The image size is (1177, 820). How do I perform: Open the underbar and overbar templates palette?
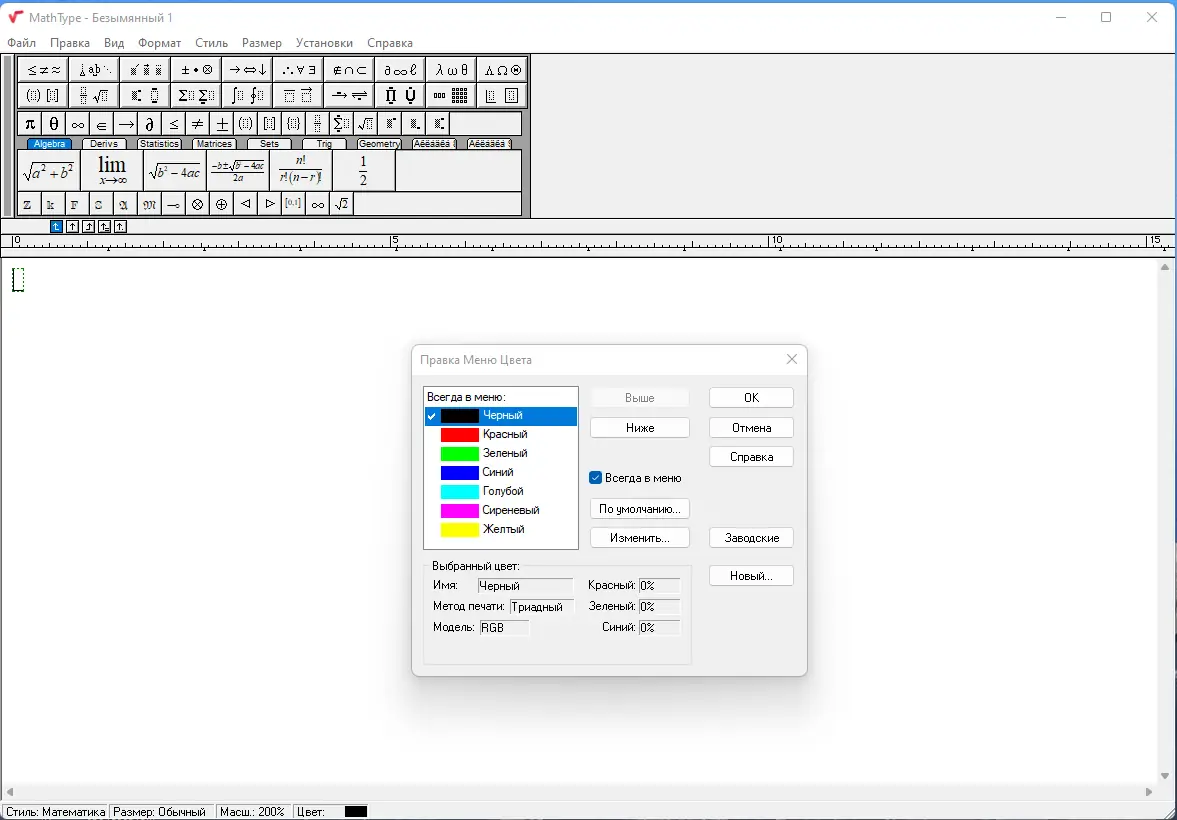point(298,95)
